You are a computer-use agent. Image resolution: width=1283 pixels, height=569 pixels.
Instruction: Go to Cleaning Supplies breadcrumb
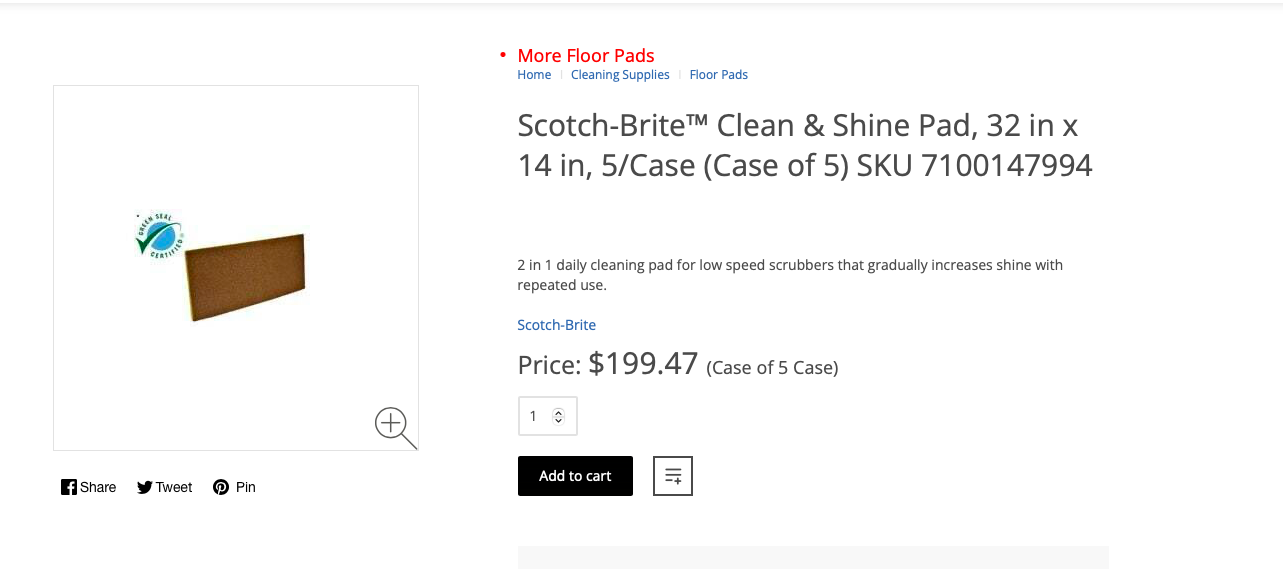pyautogui.click(x=620, y=75)
